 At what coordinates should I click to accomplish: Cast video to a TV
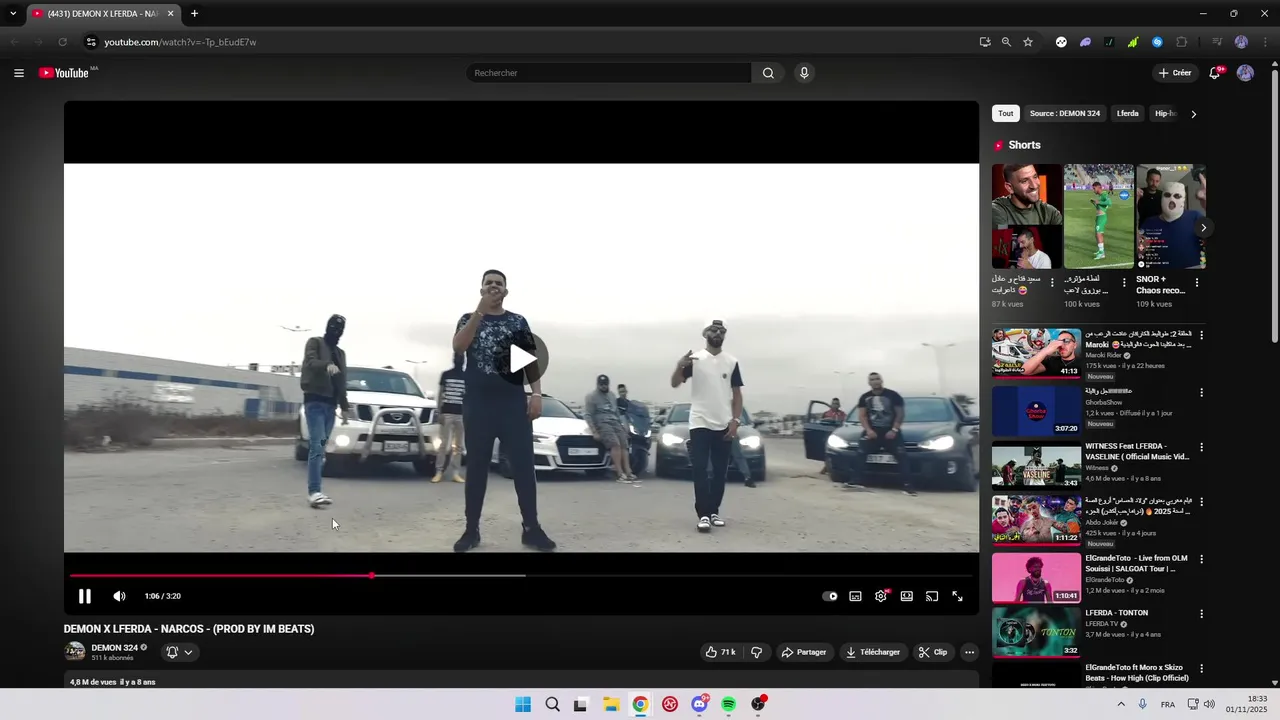click(x=932, y=596)
